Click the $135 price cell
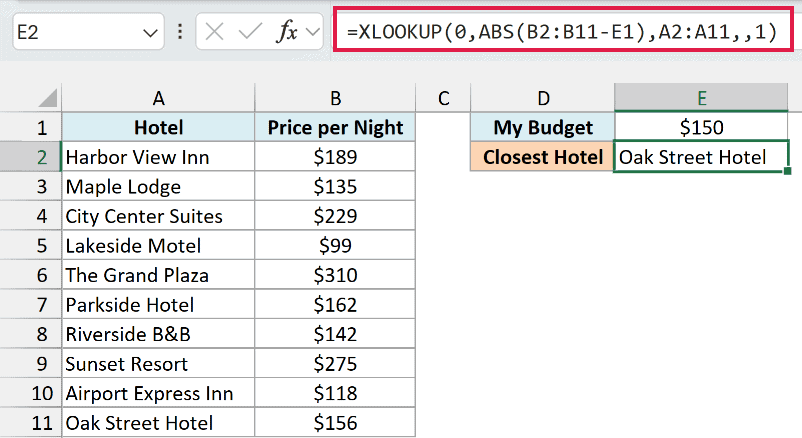Image resolution: width=802 pixels, height=438 pixels. (x=335, y=187)
